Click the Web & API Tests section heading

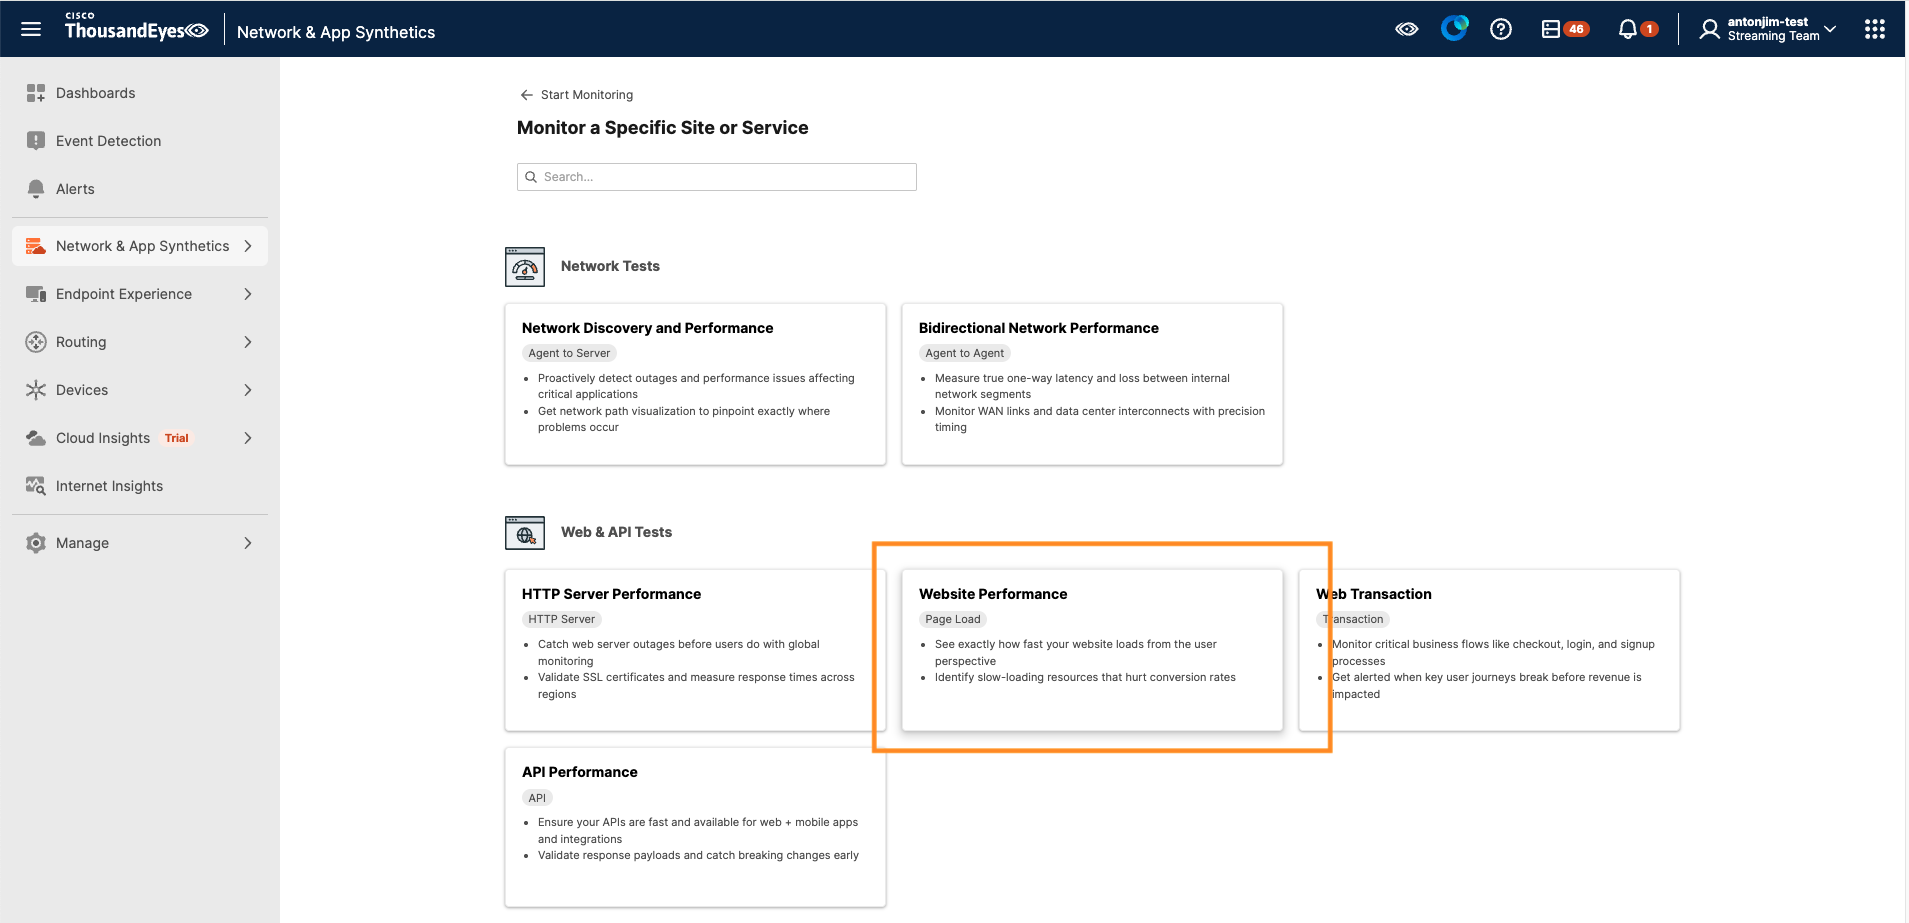[616, 532]
